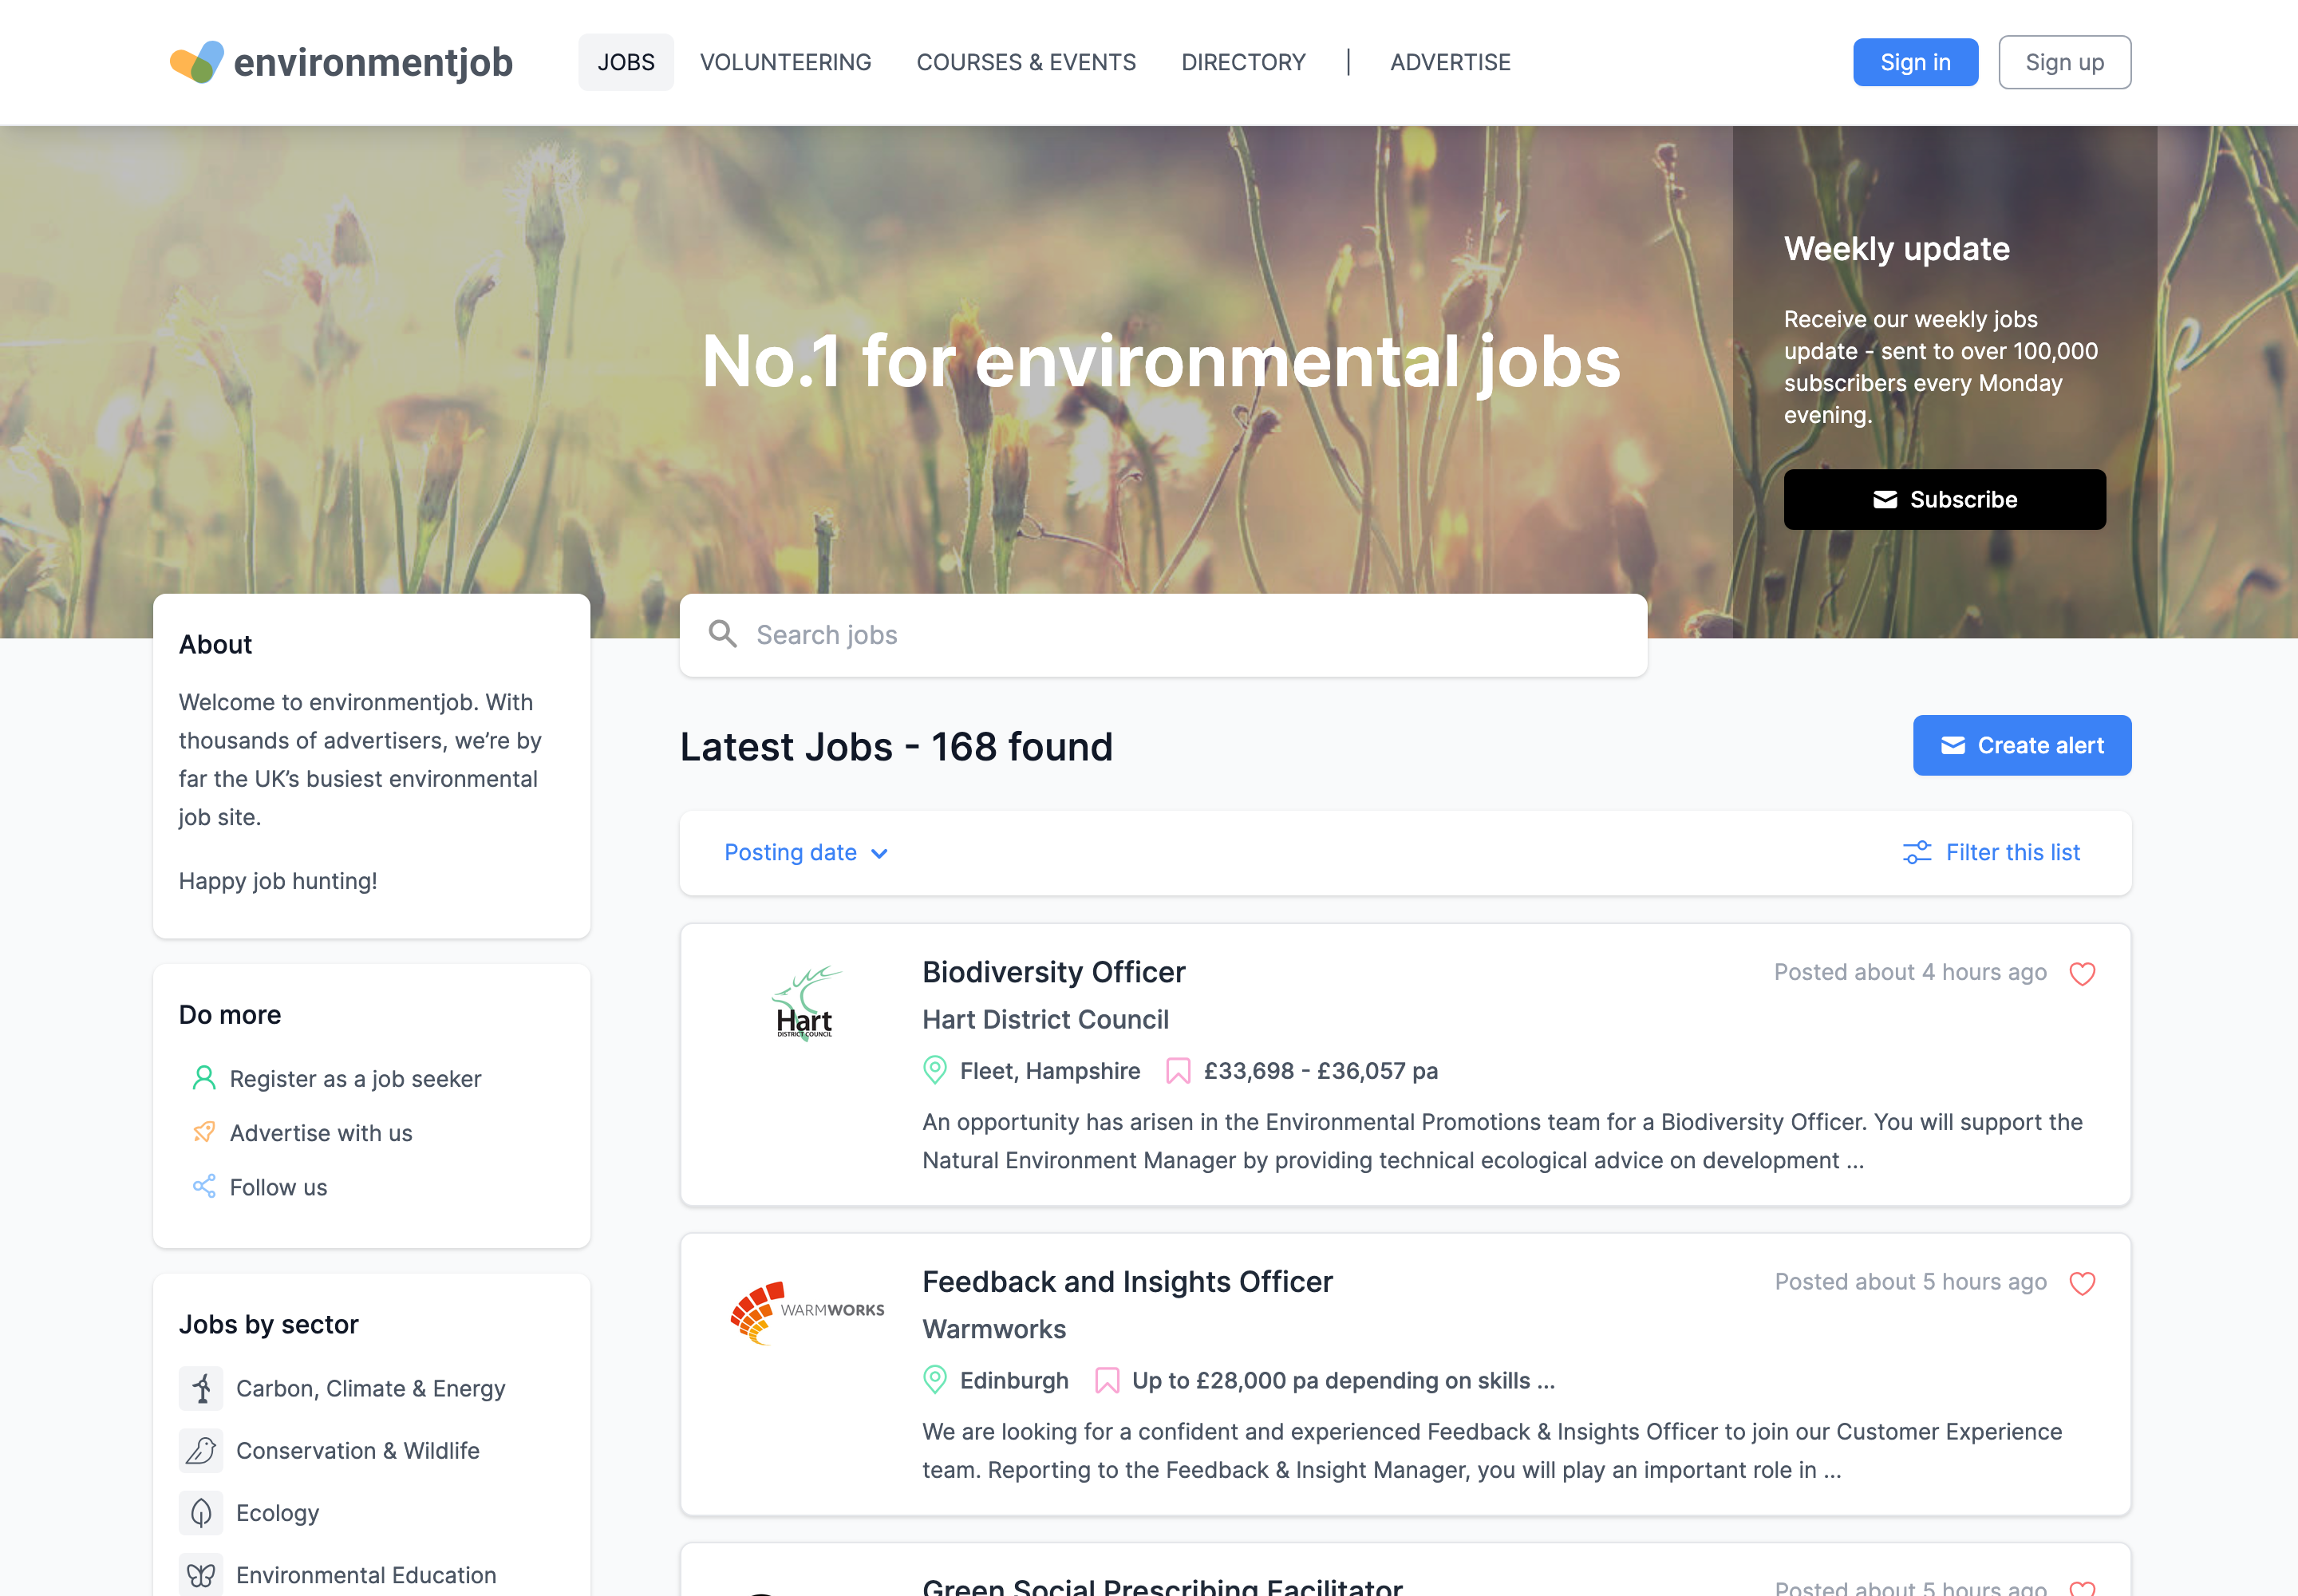Open Filter this list
Screen dimensions: 2298x1596
click(1991, 852)
